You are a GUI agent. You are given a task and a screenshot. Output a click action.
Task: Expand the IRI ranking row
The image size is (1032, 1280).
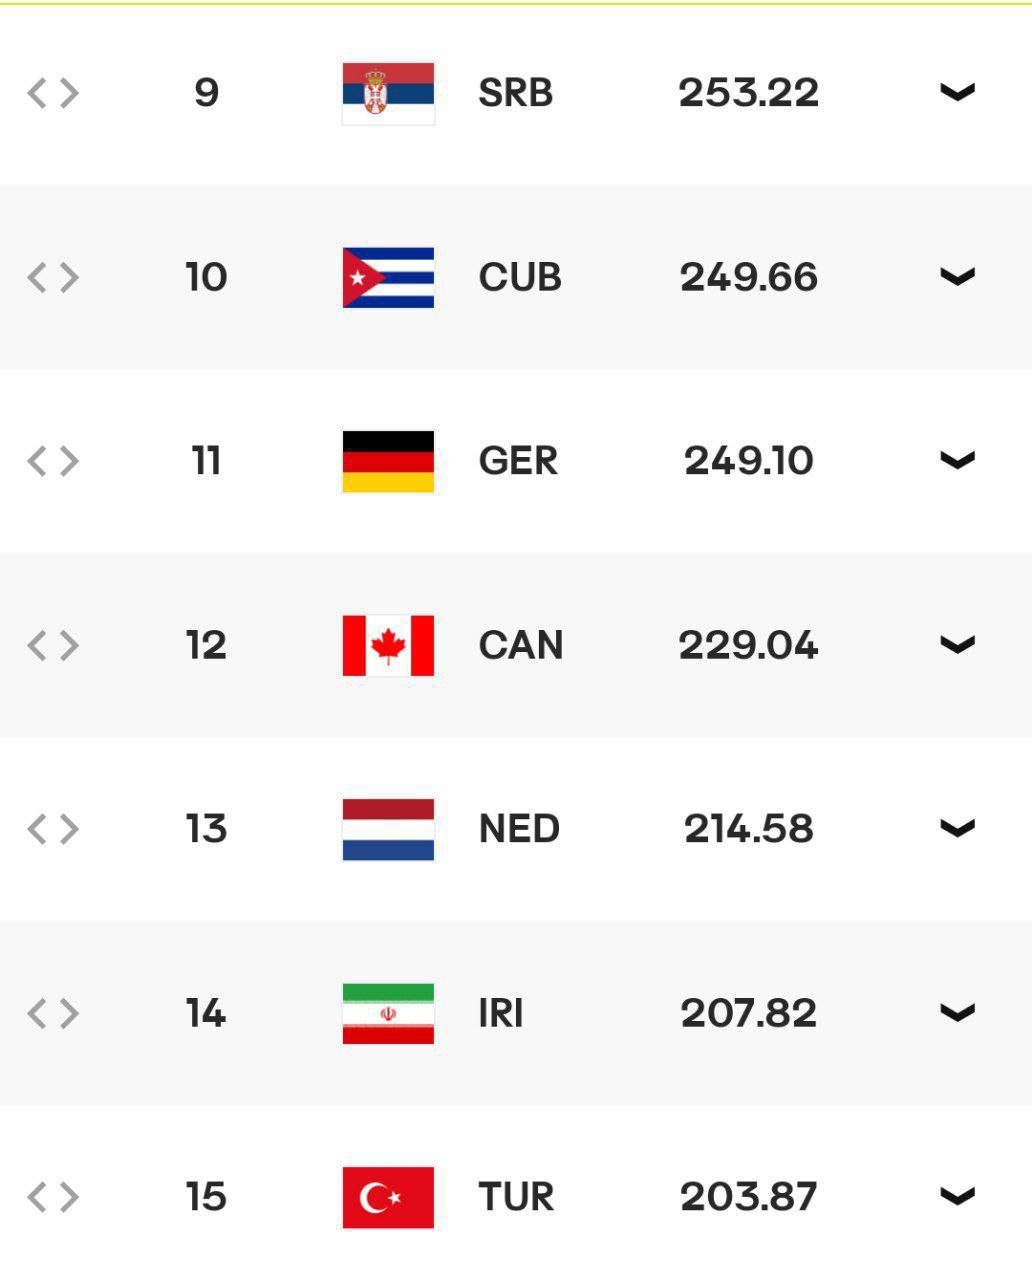click(957, 1013)
